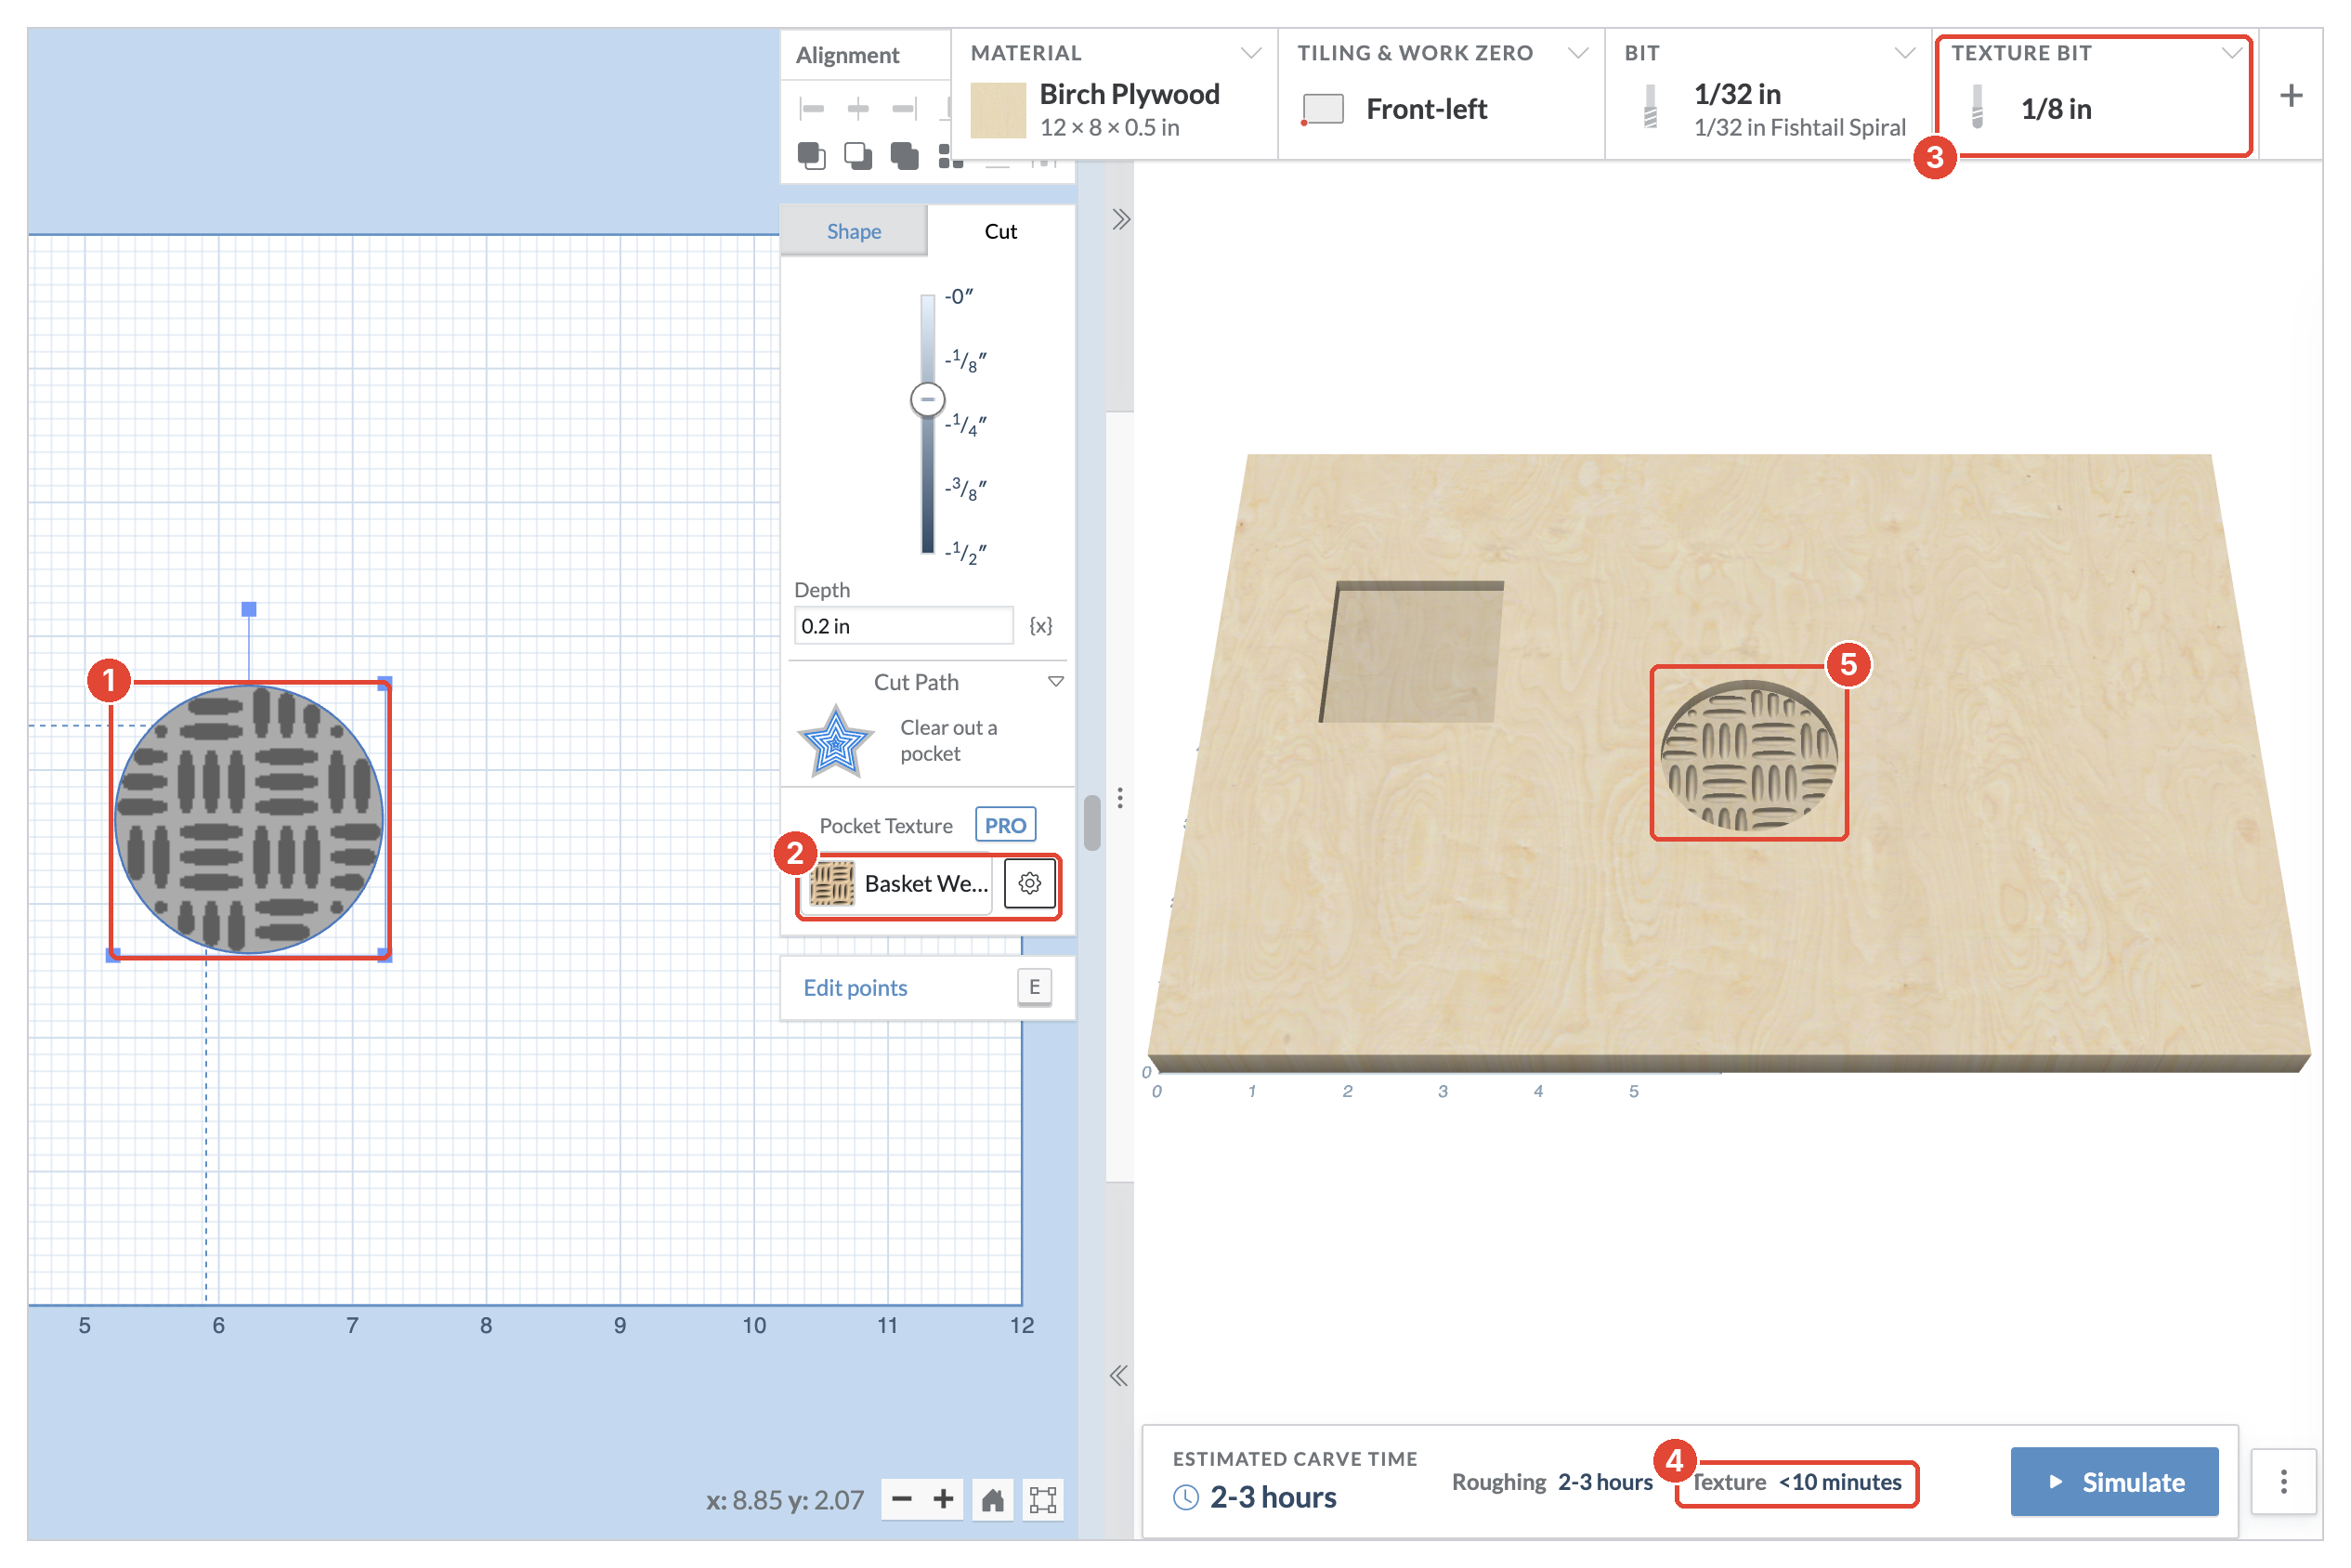Click the Basket Weave texture thumbnail
Viewport: 2351px width, 1568px height.
[831, 884]
